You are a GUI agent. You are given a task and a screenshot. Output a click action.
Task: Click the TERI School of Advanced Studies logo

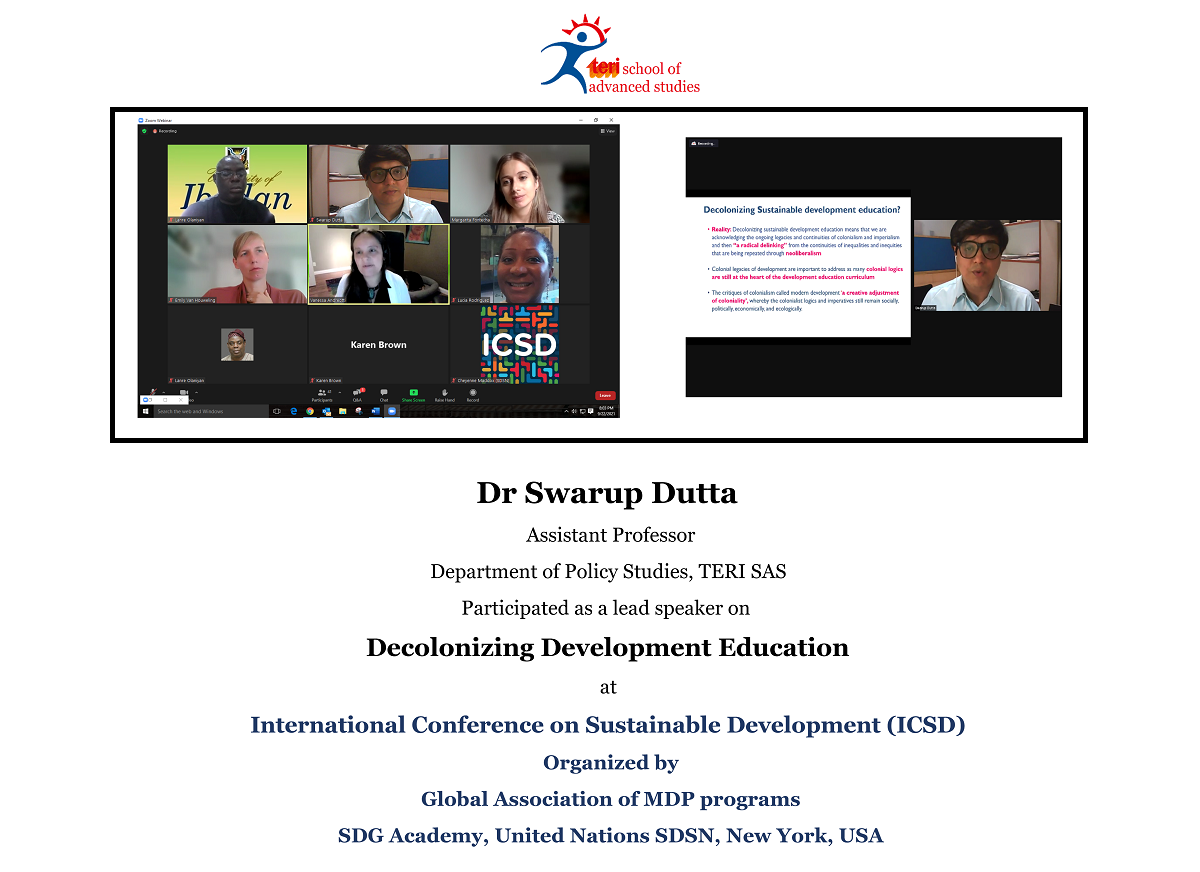[x=620, y=55]
